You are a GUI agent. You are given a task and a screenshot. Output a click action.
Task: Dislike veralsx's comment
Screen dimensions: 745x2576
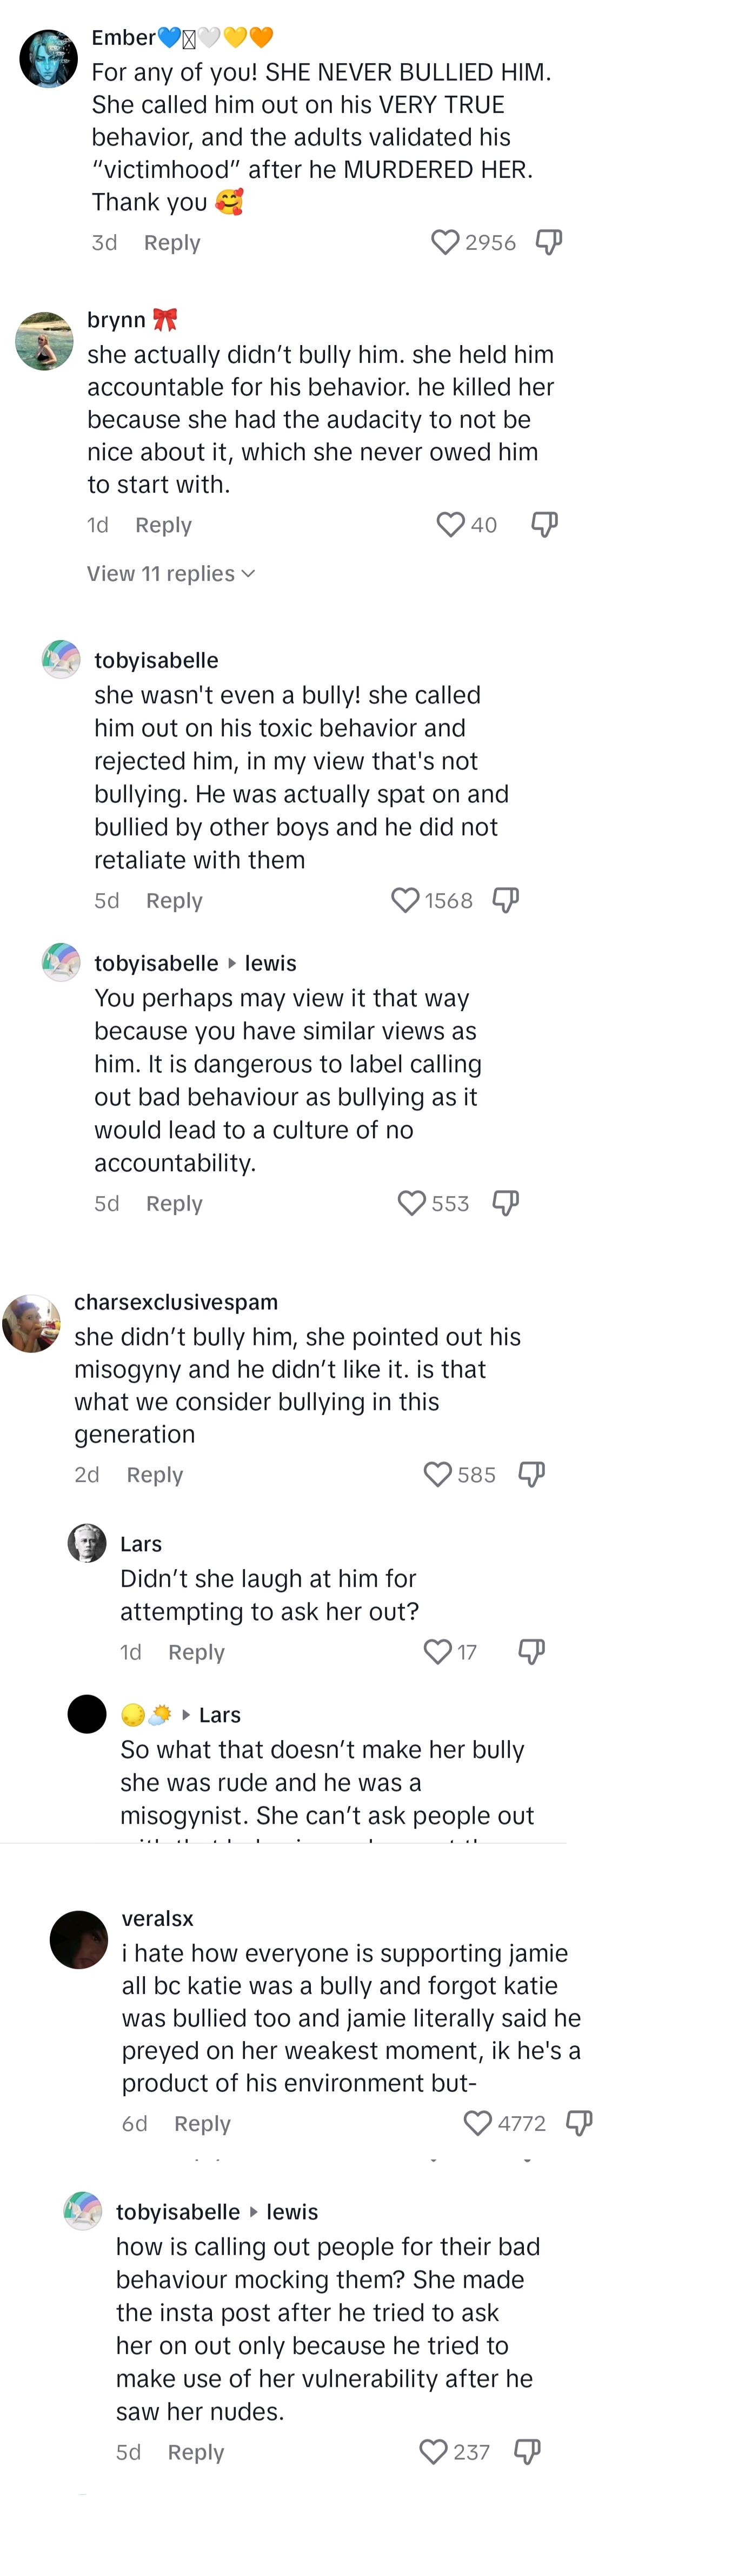pos(579,2122)
